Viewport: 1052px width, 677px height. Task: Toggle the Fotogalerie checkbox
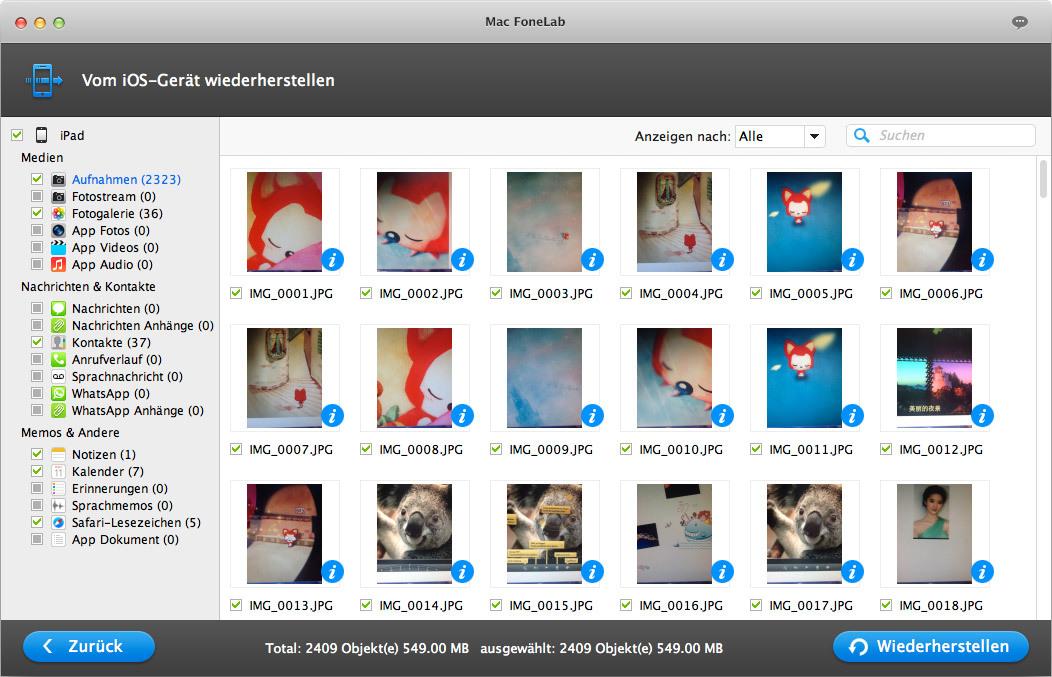click(37, 213)
